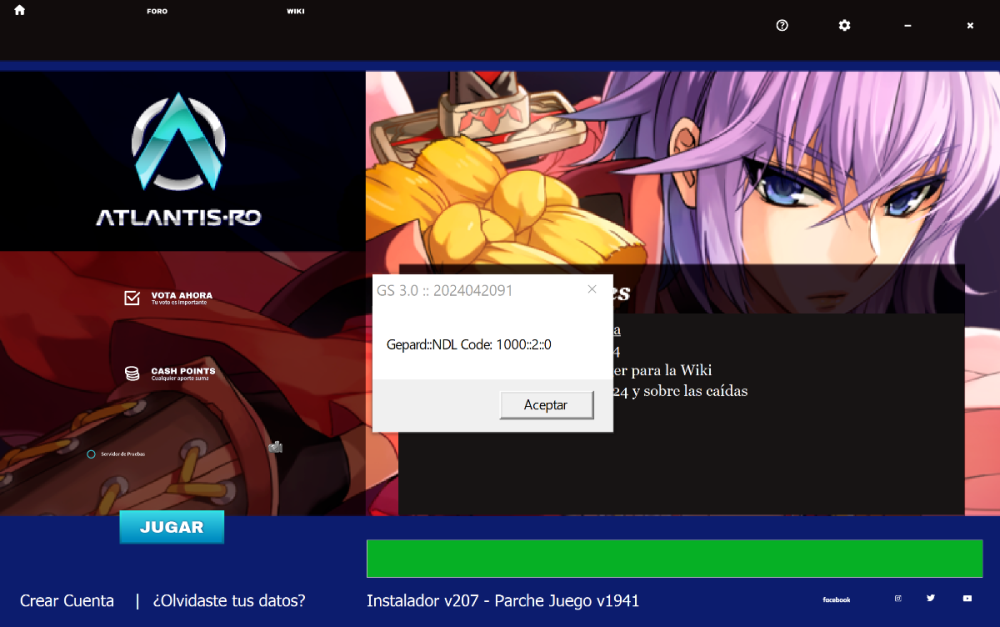
Task: Click the green patch progress bar
Action: tap(674, 558)
